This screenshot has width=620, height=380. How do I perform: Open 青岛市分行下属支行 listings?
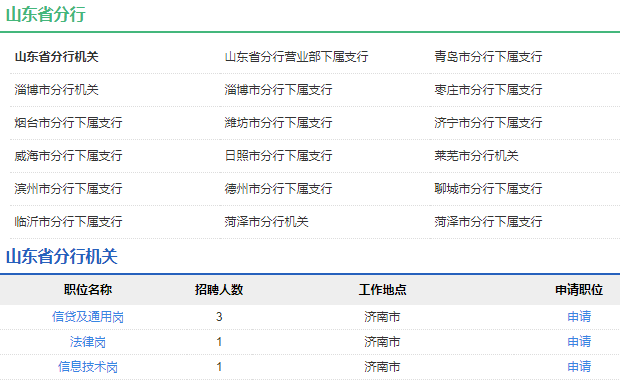488,57
